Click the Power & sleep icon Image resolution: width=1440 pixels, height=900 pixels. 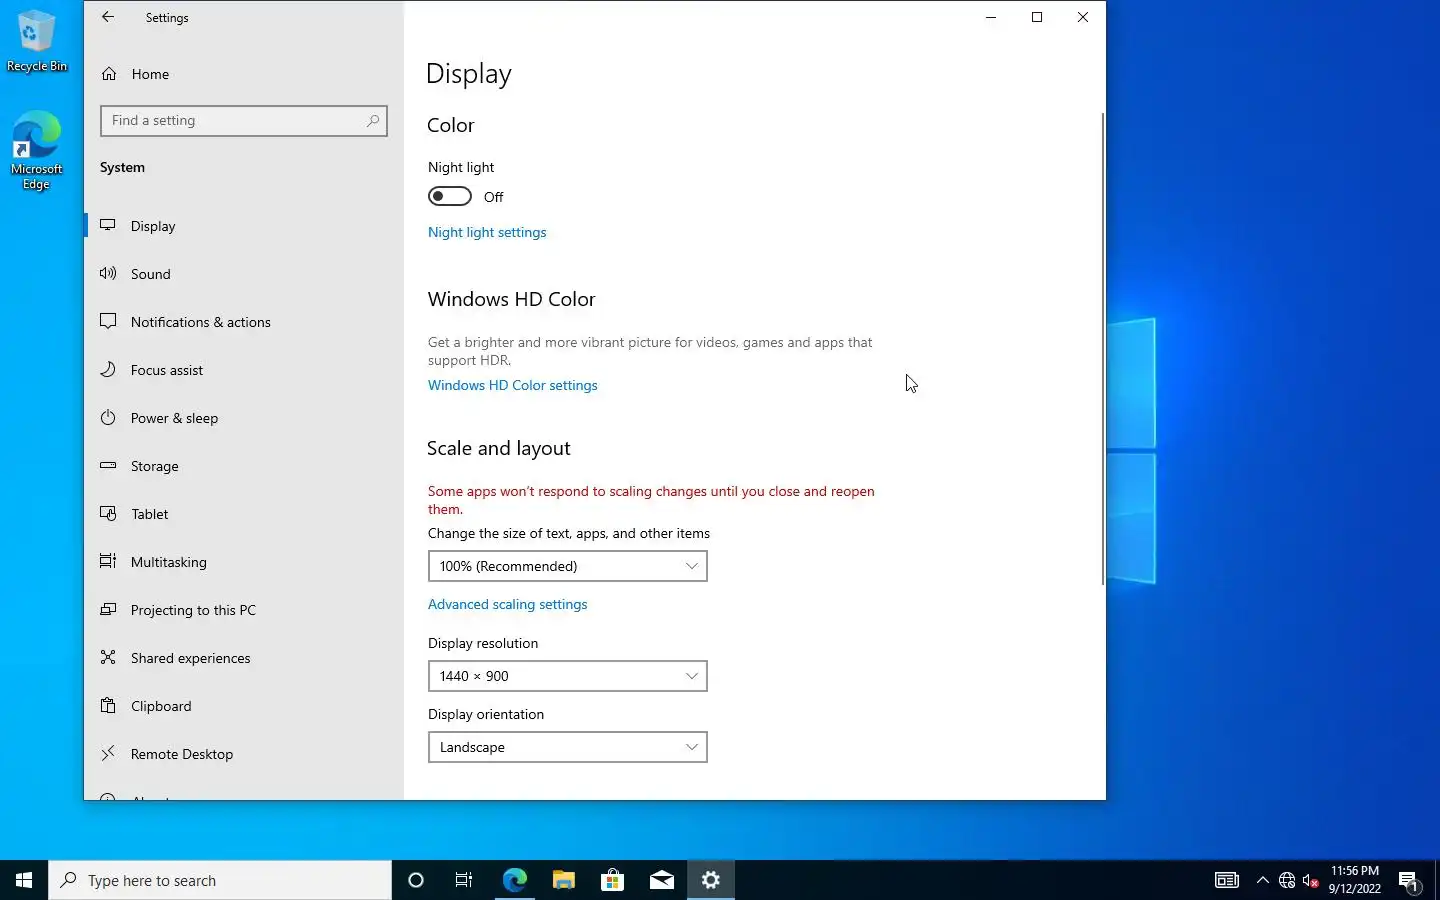pos(108,417)
